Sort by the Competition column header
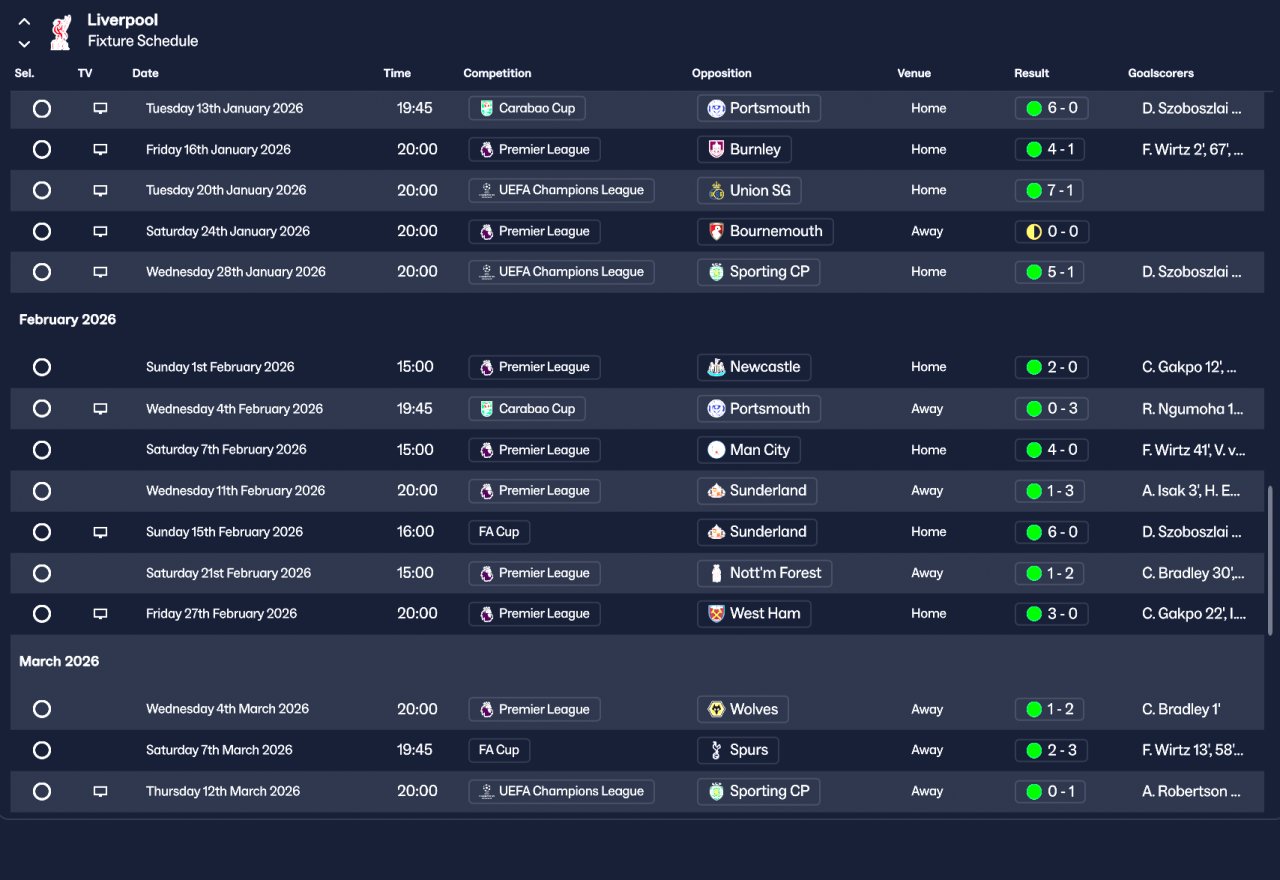The image size is (1280, 880). coord(497,73)
